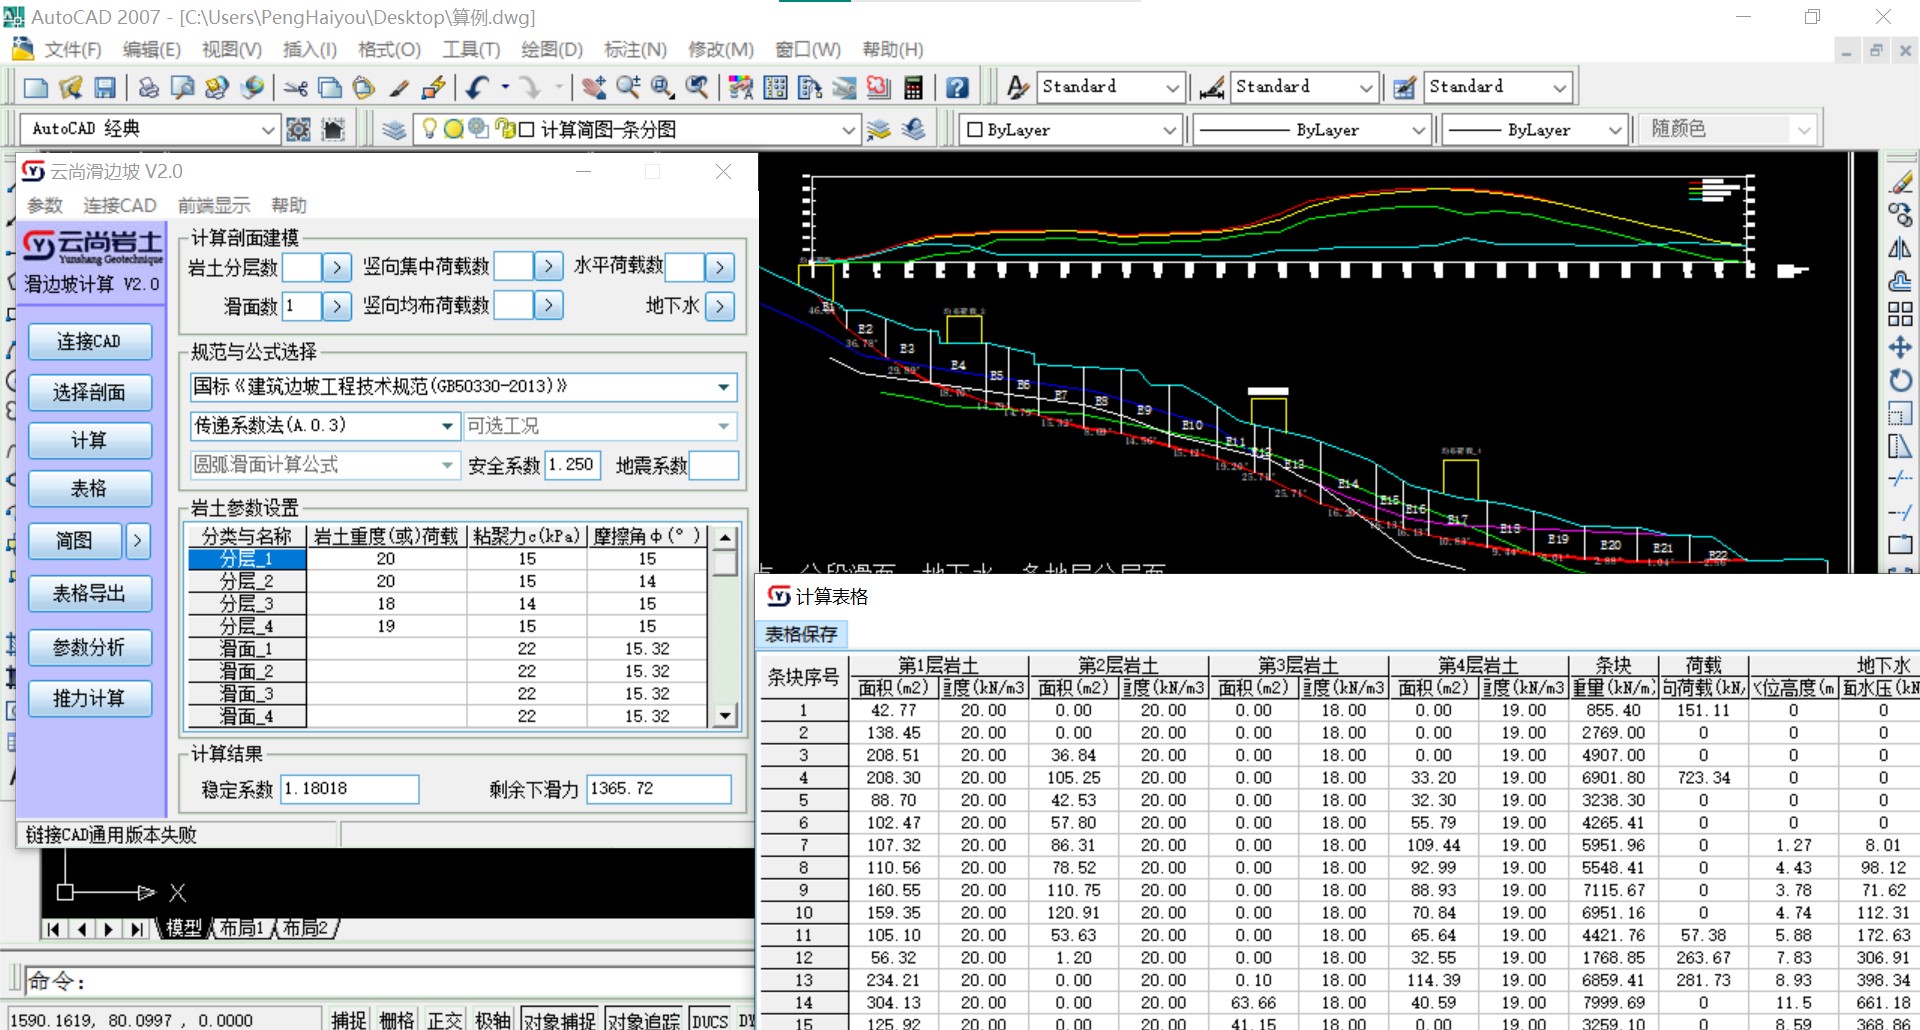
Task: Toggle 对象捕捉 object snap in status bar
Action: point(560,1020)
